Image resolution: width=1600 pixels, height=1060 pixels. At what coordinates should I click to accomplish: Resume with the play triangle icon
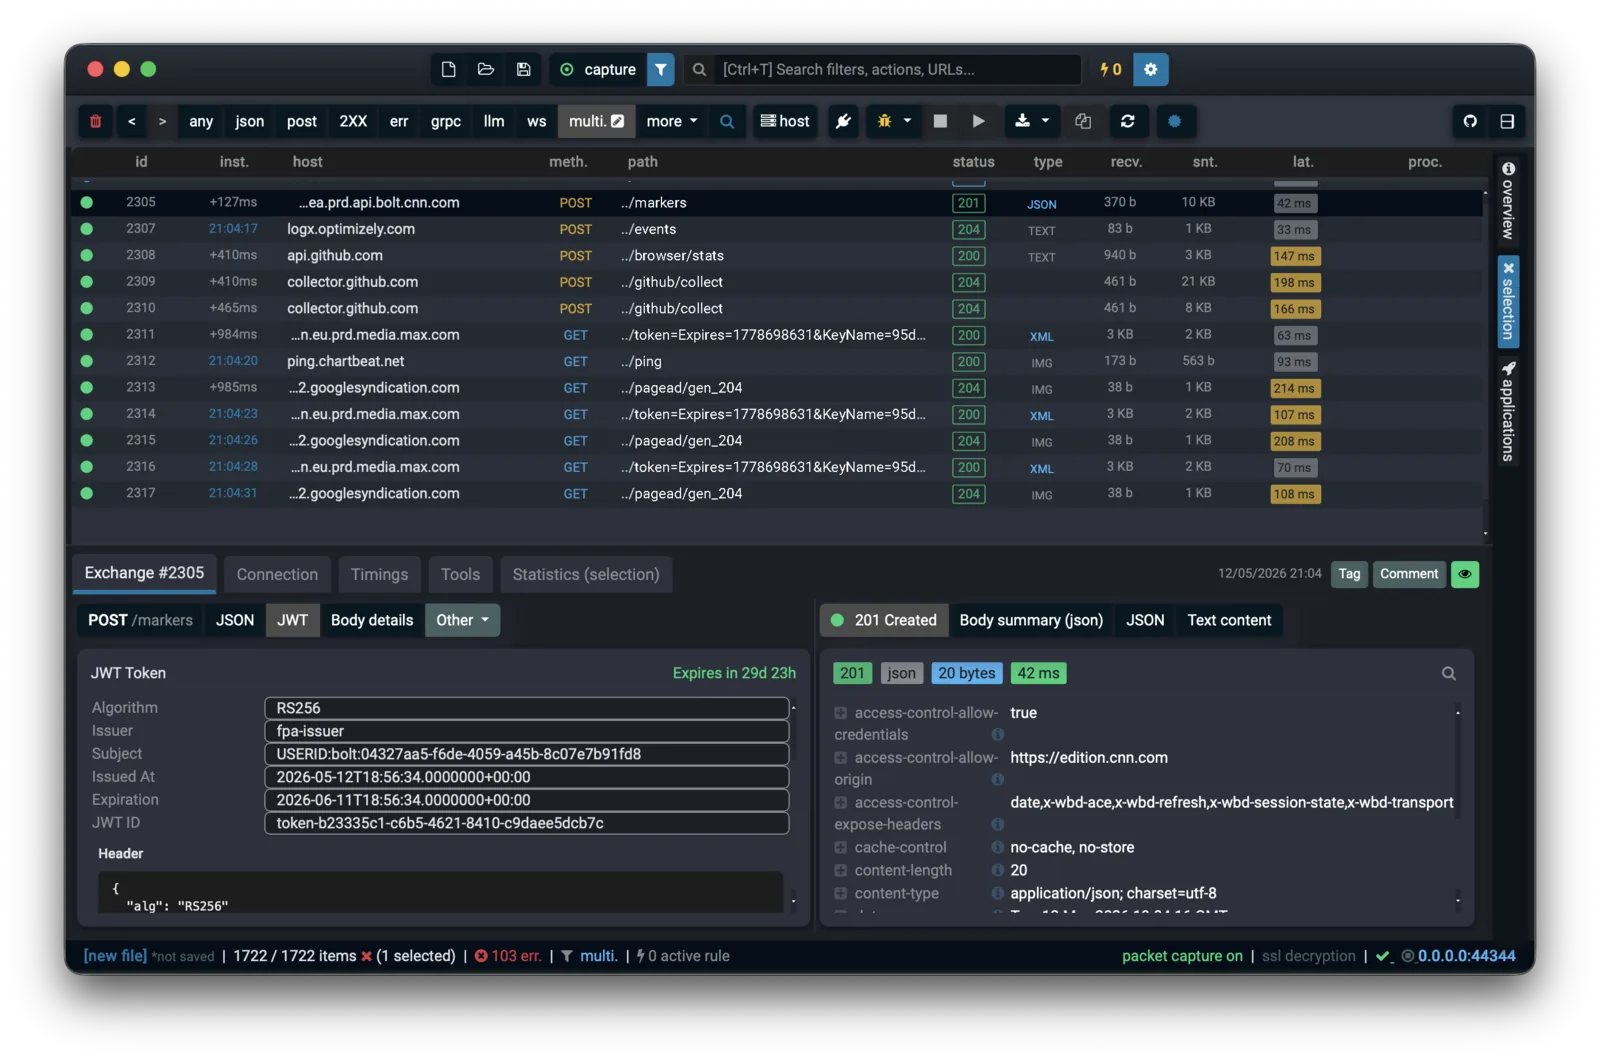(978, 121)
